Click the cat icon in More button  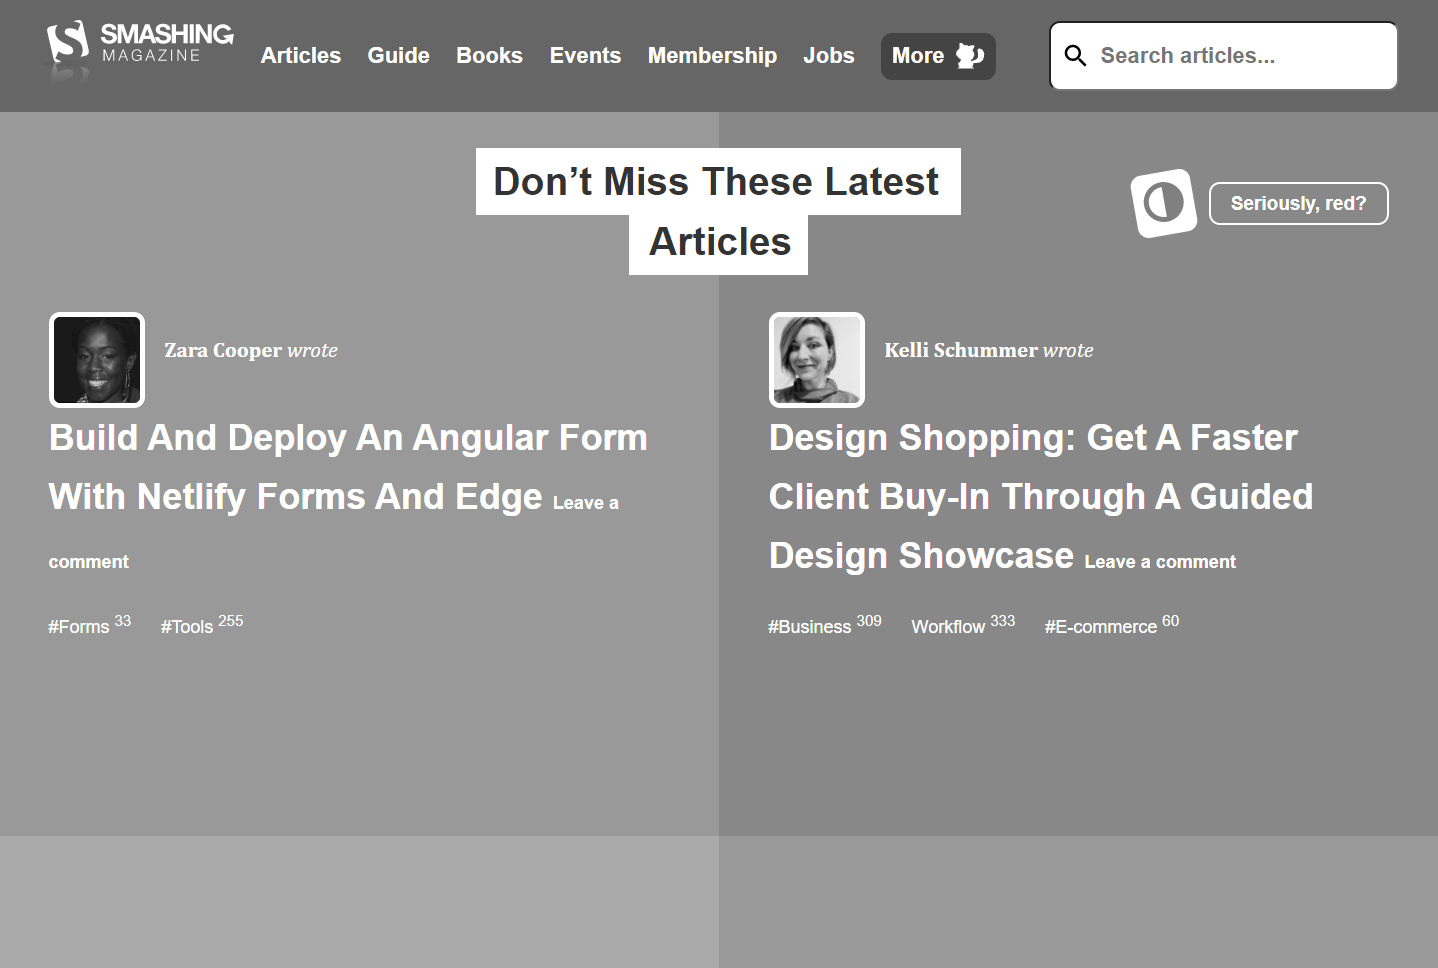969,56
